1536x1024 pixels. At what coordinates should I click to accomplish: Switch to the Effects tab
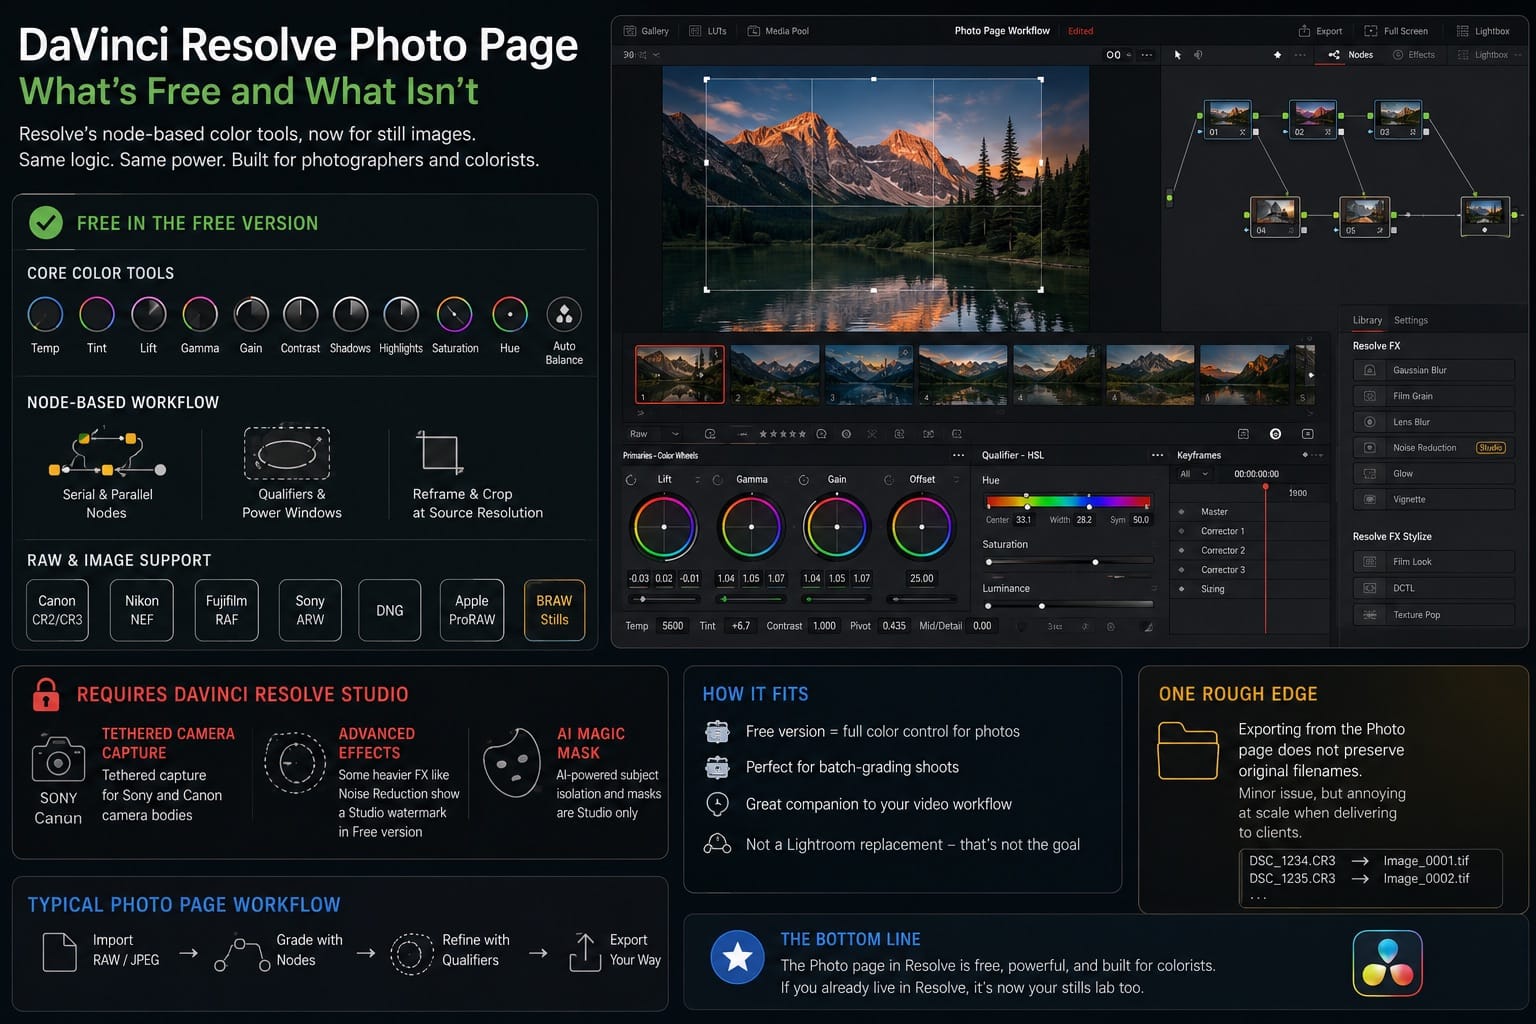click(x=1413, y=55)
